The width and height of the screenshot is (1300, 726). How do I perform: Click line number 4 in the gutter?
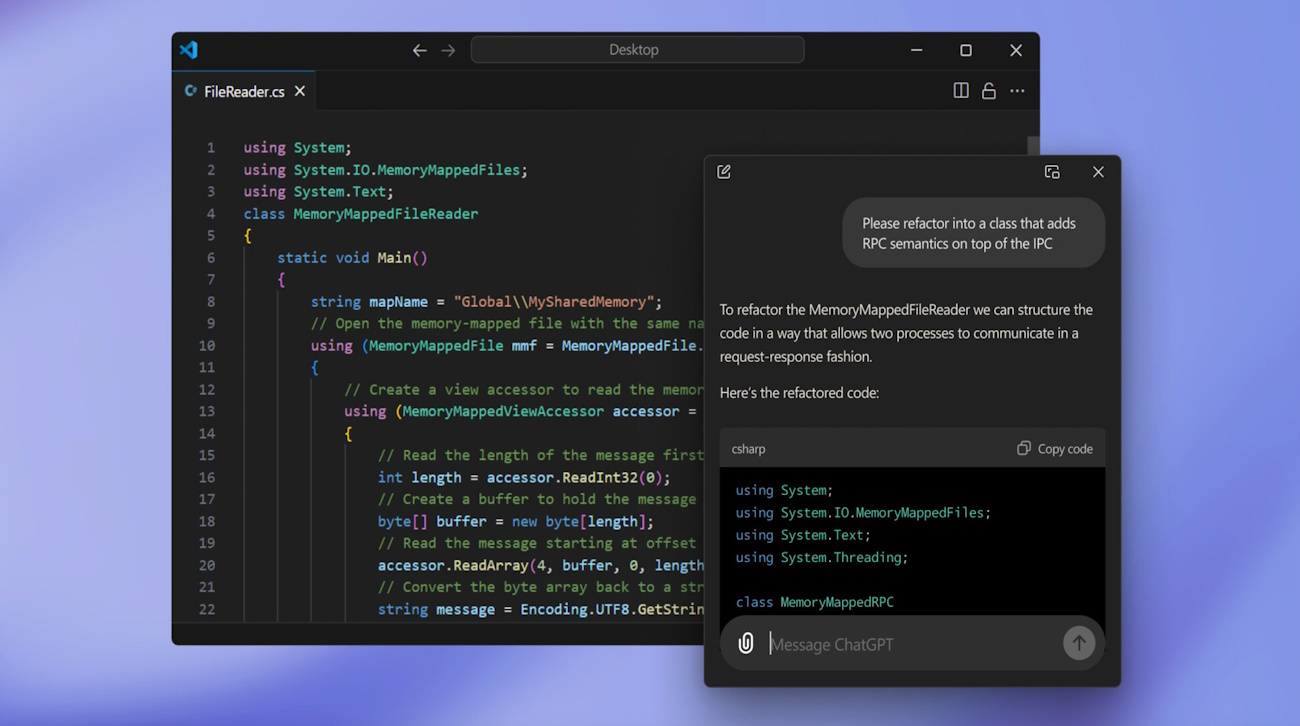(x=211, y=214)
